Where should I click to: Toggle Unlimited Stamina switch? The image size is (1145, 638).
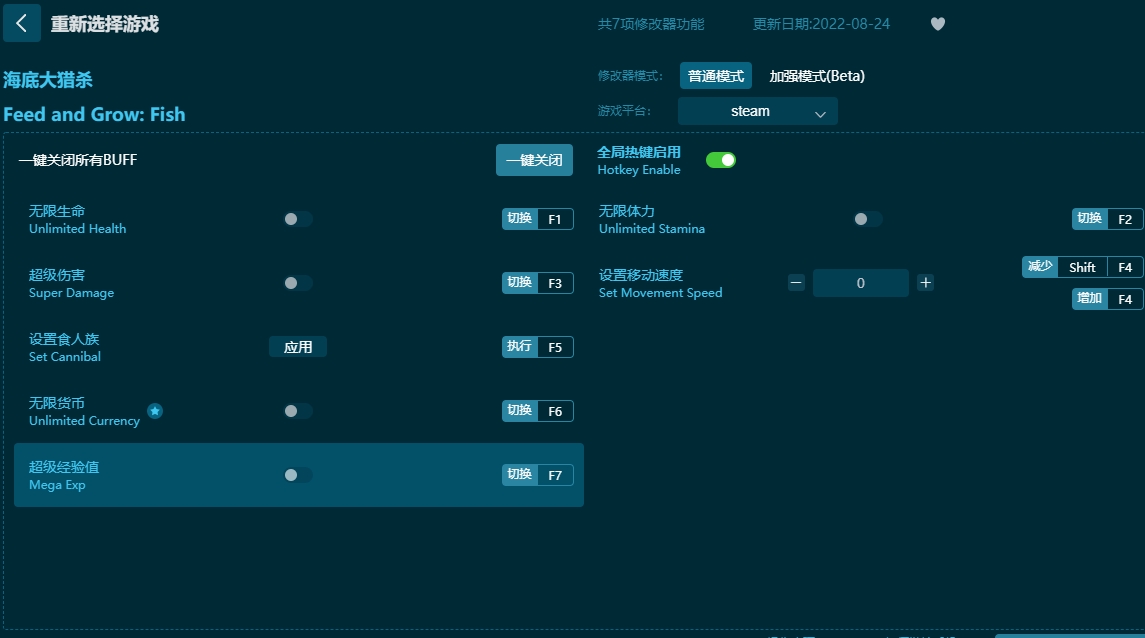[x=868, y=219]
